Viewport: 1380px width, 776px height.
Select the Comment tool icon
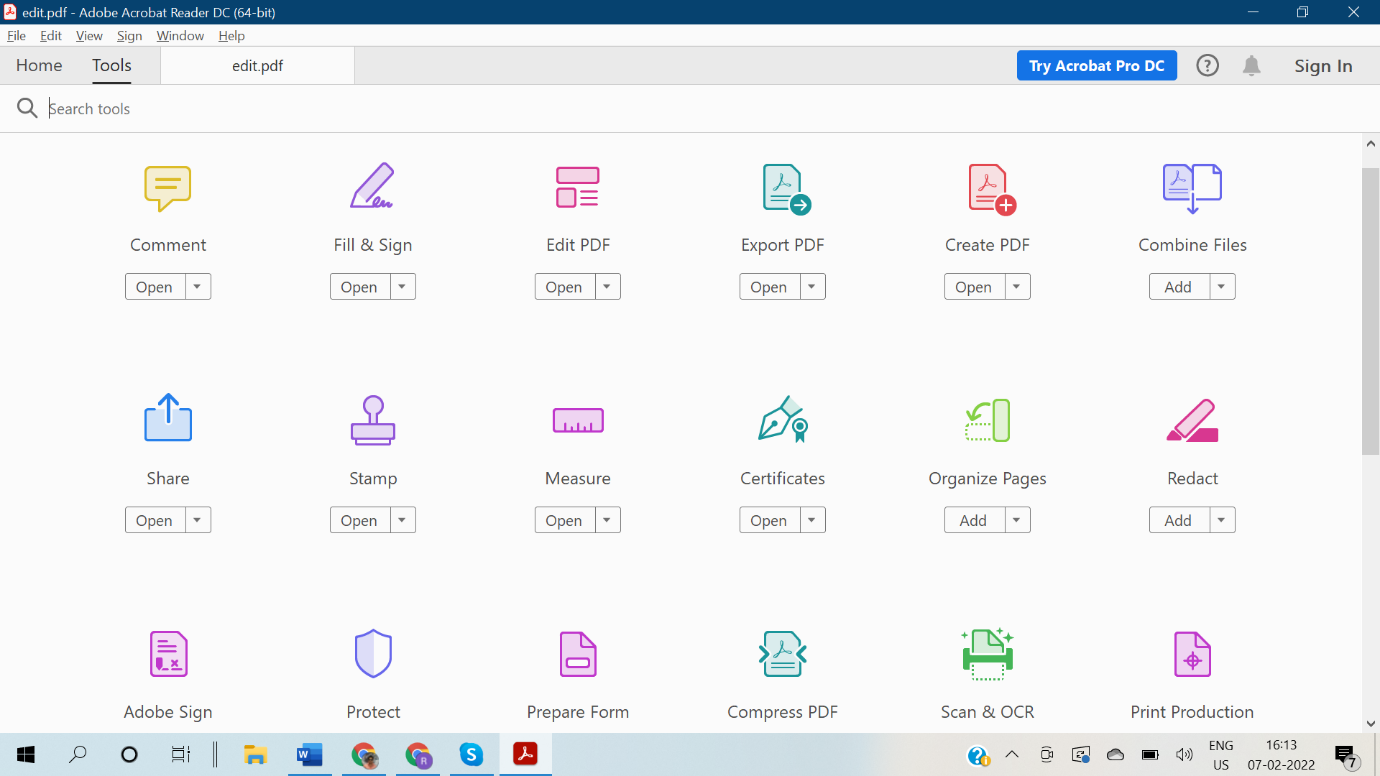[x=168, y=188]
